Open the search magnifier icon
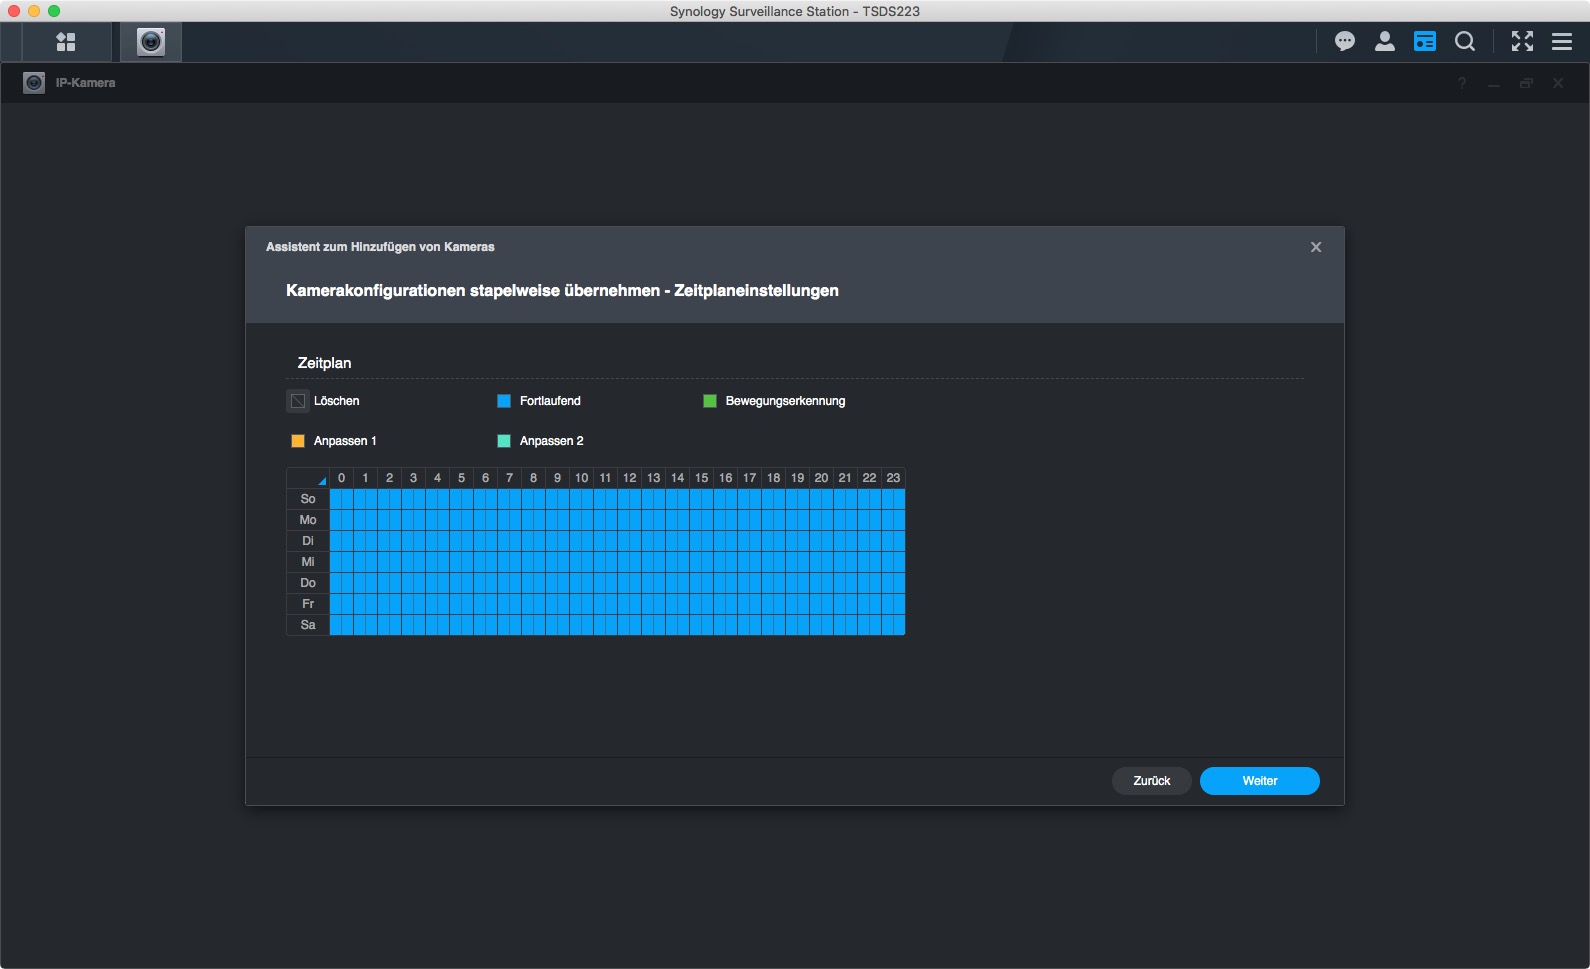Viewport: 1590px width, 969px height. (x=1465, y=41)
